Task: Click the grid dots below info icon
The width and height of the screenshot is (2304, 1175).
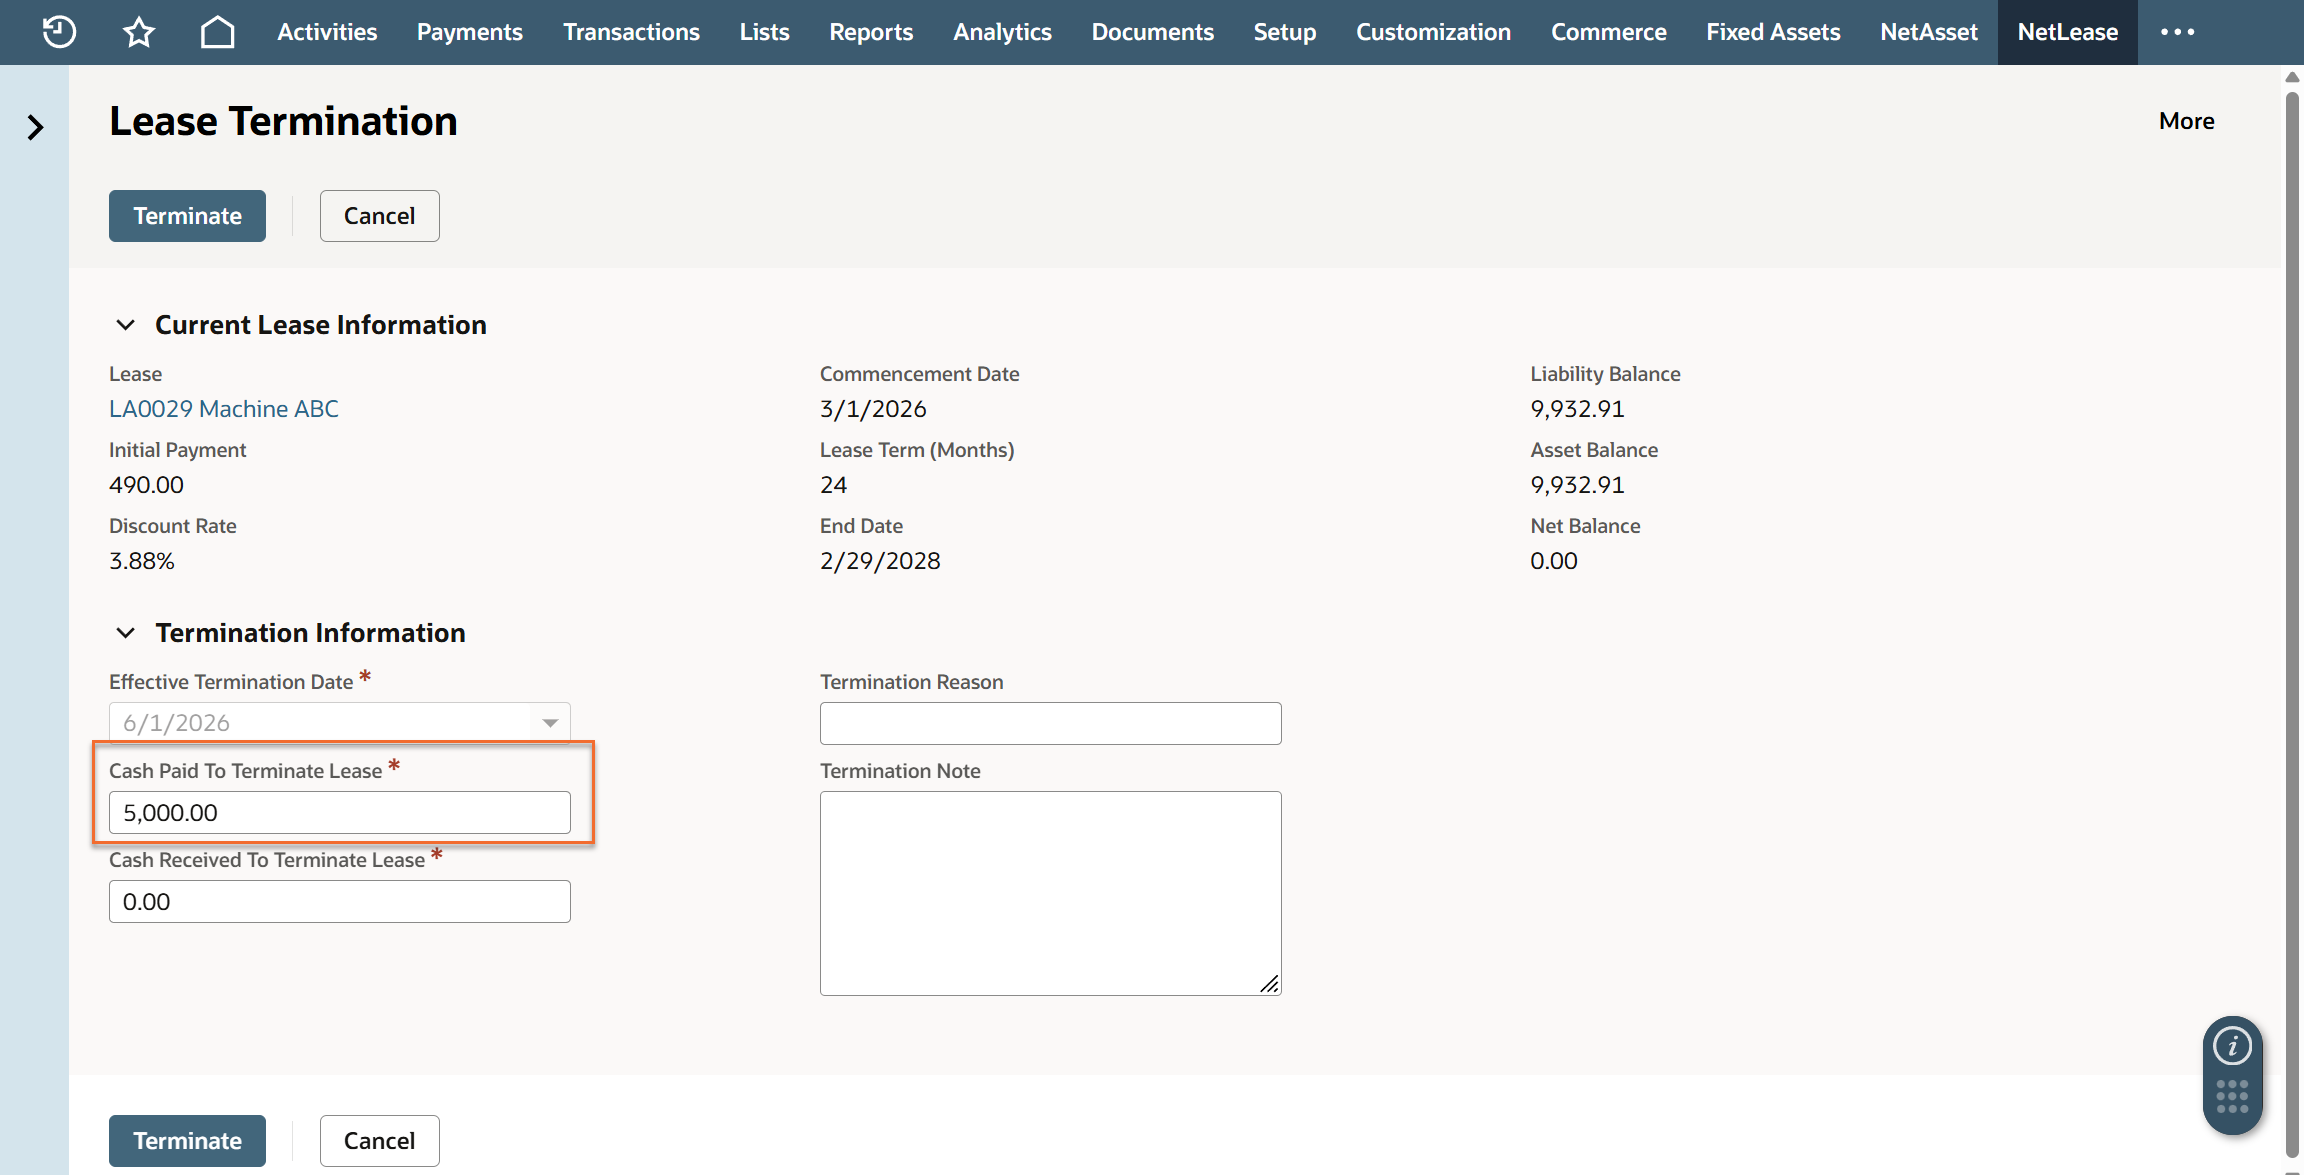Action: [x=2232, y=1096]
